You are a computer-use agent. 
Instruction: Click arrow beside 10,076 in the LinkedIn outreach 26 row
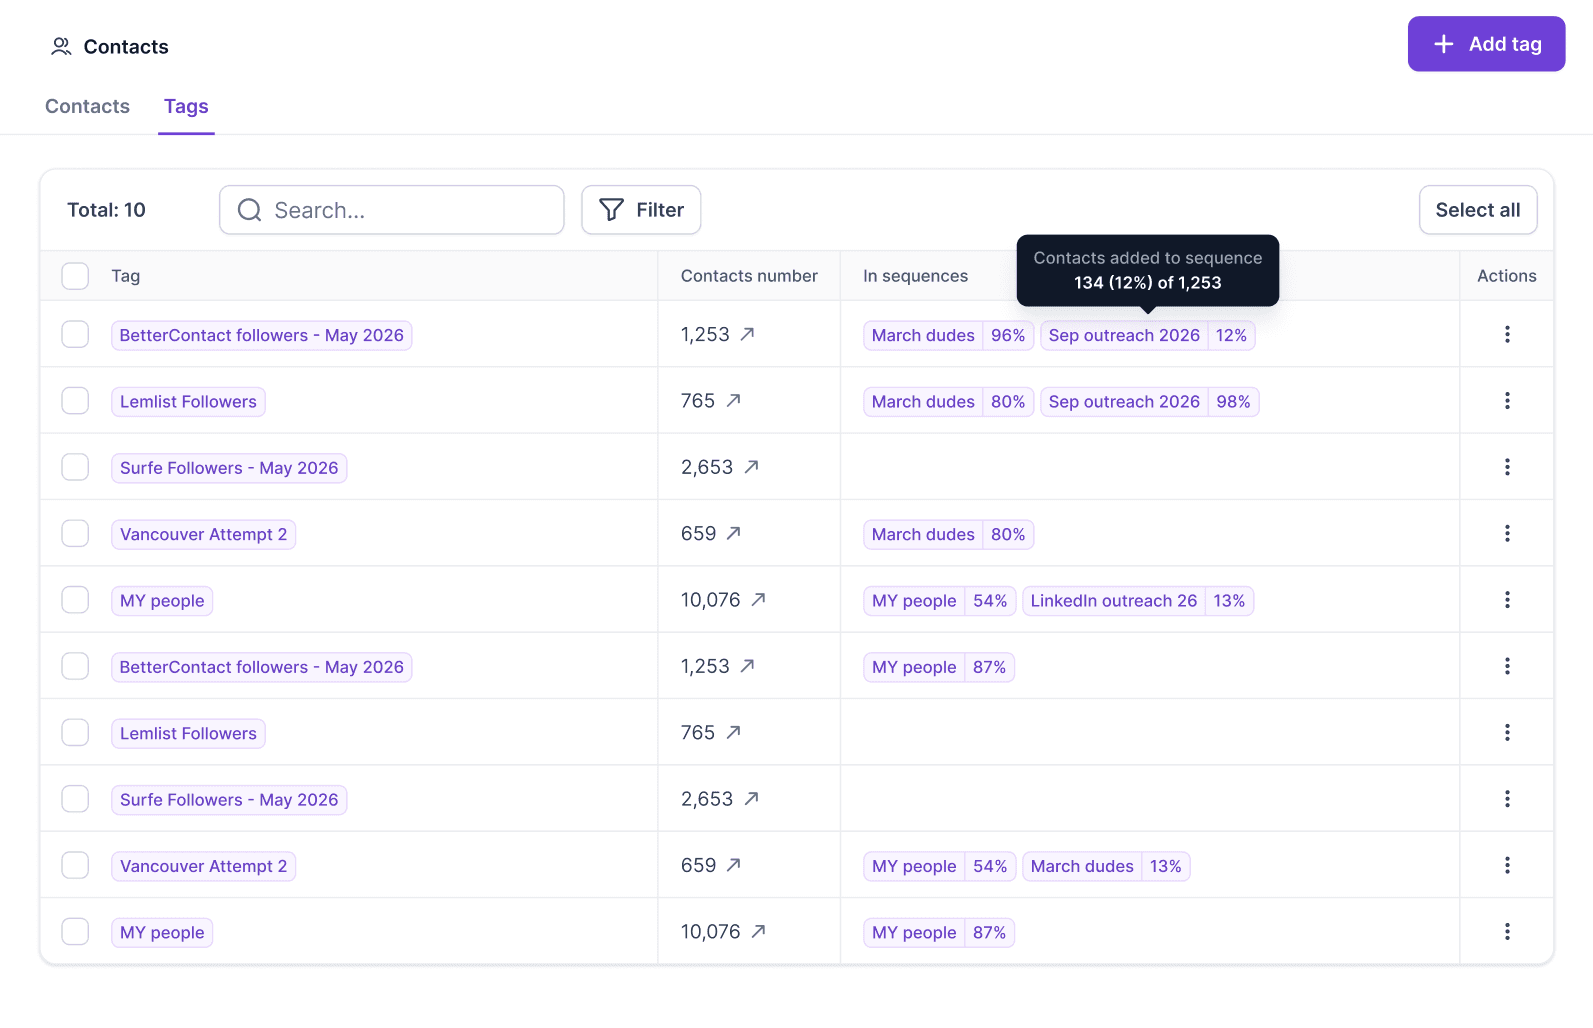point(758,599)
